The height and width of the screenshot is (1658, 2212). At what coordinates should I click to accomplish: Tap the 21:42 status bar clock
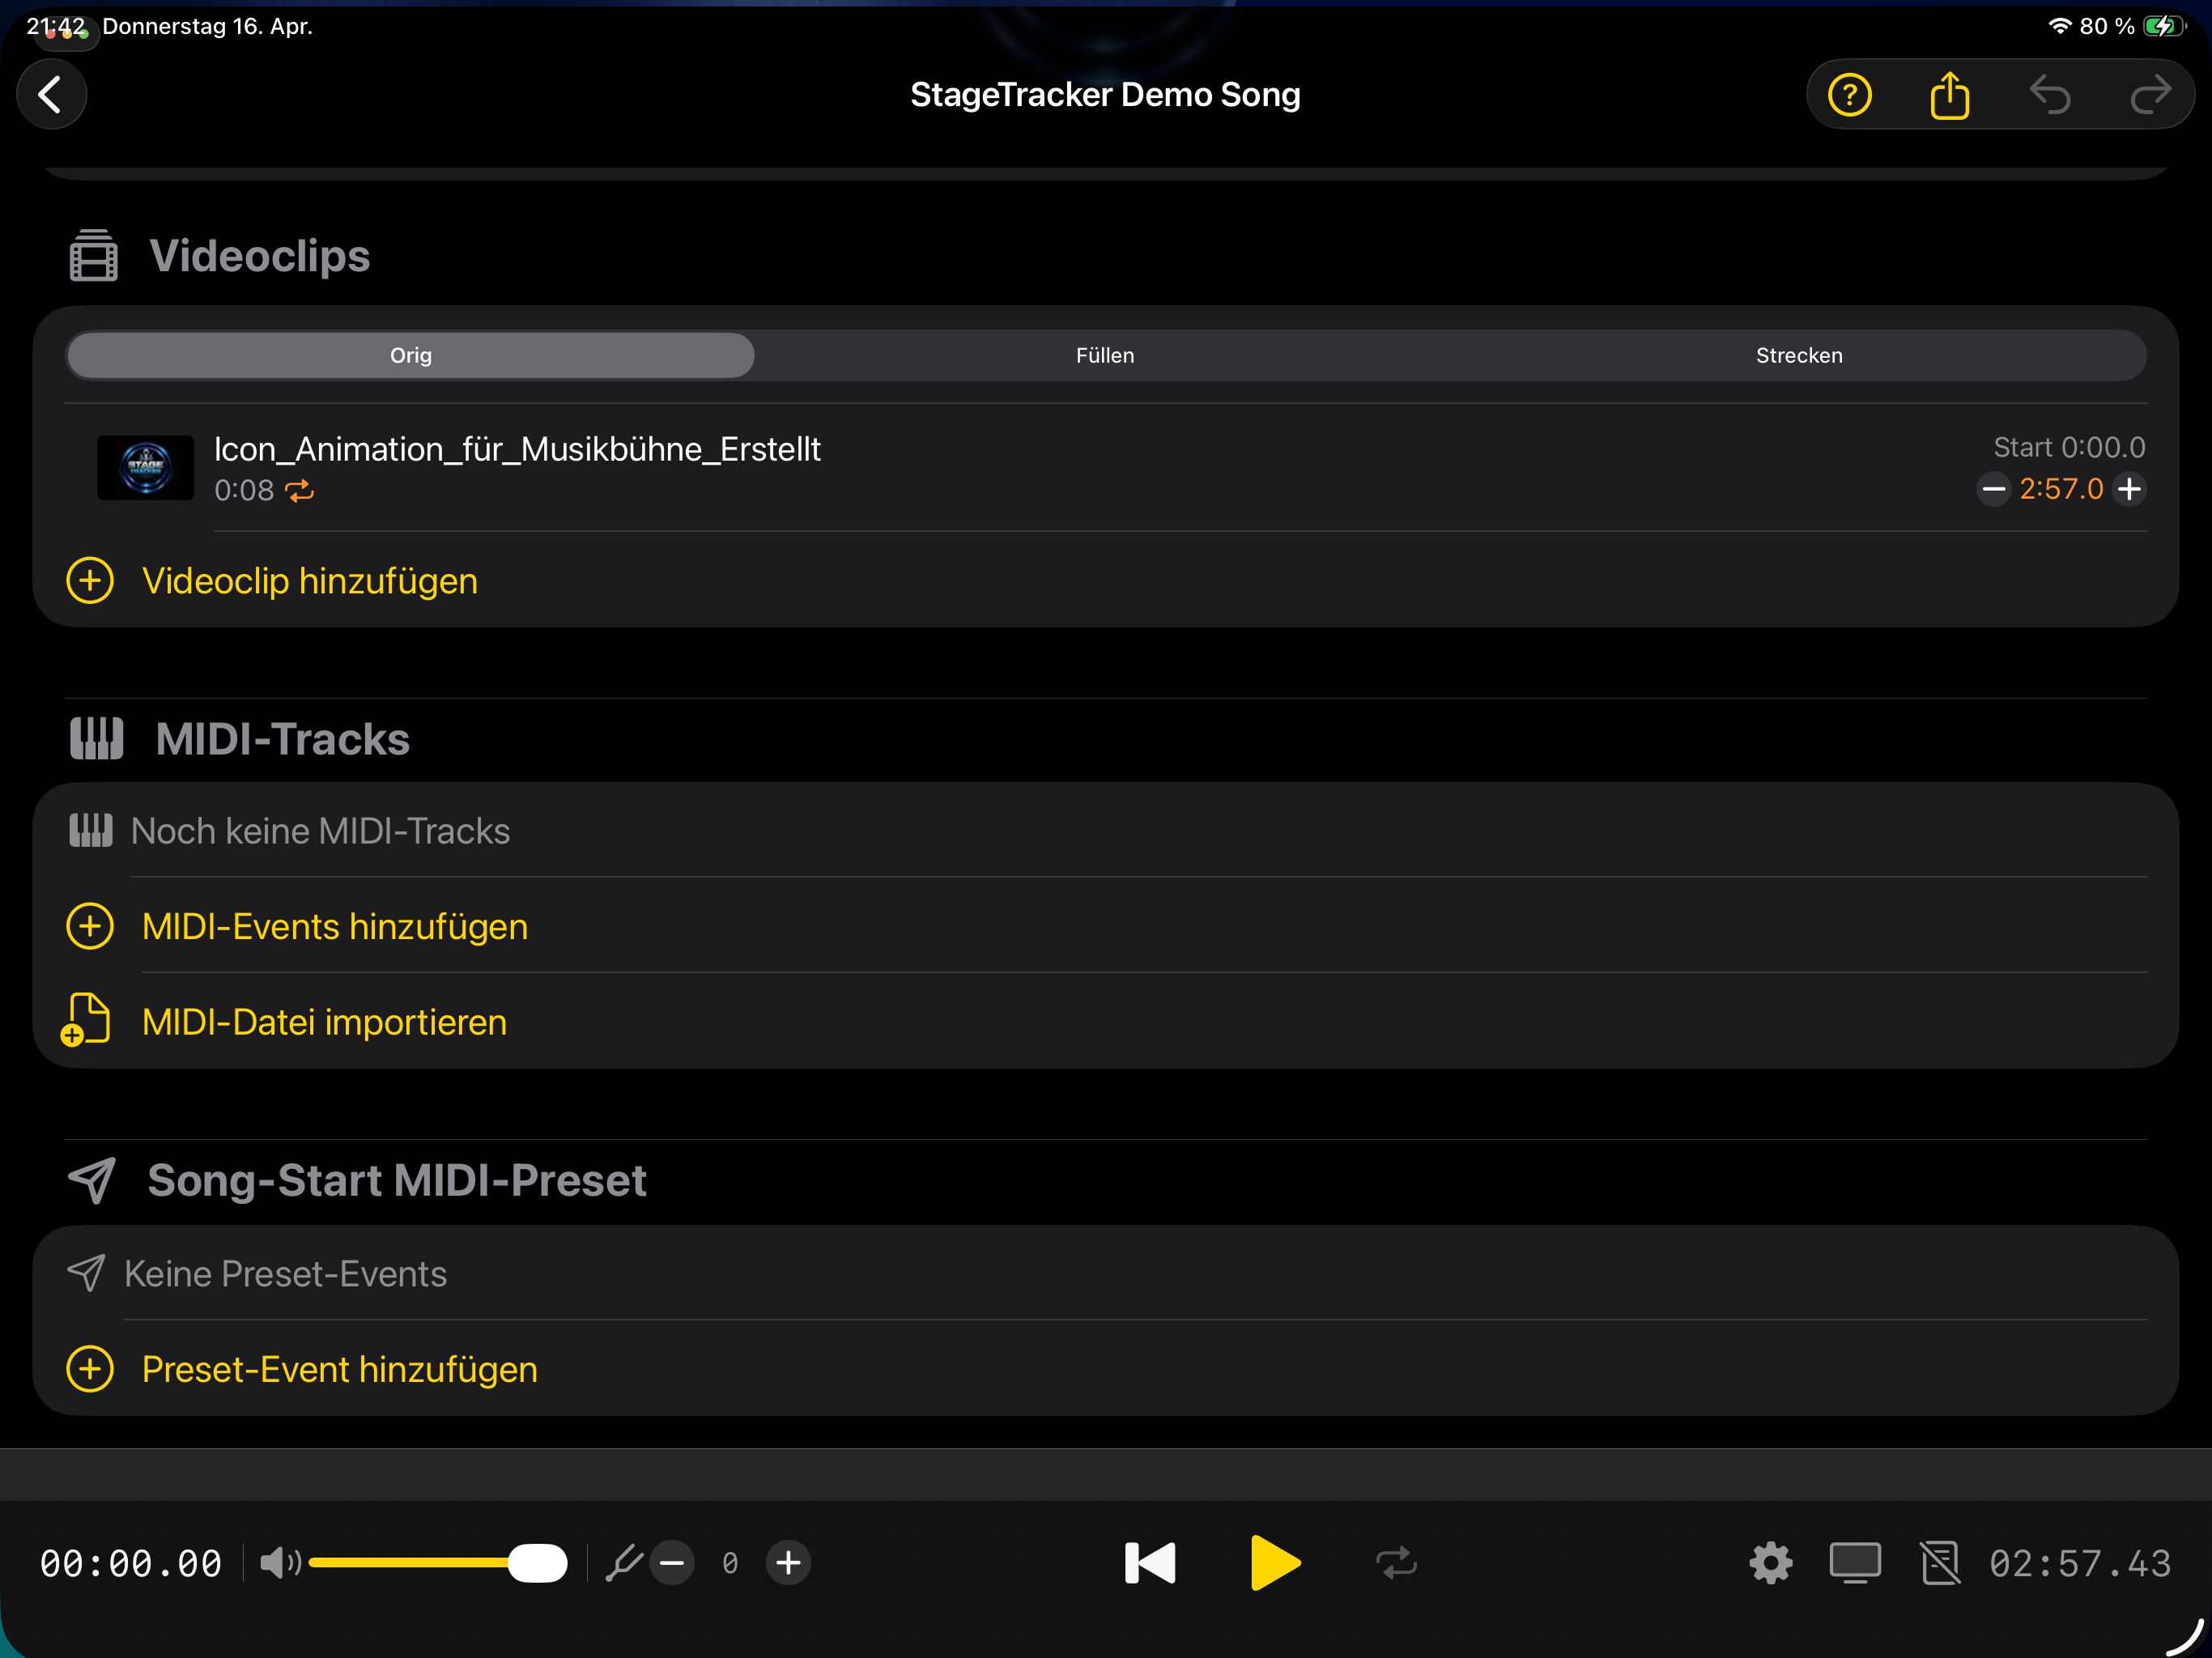coord(56,26)
